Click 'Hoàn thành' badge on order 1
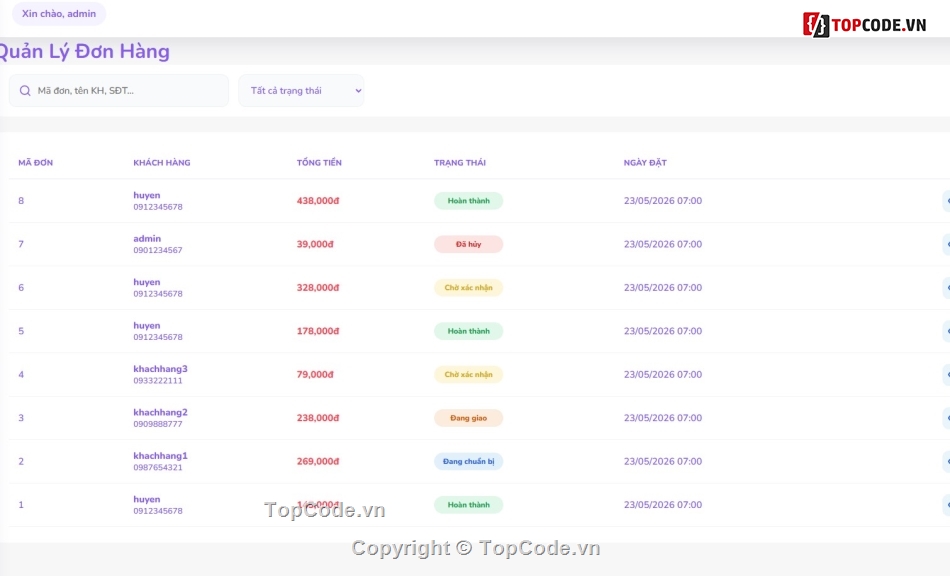The height and width of the screenshot is (576, 950). pos(468,505)
